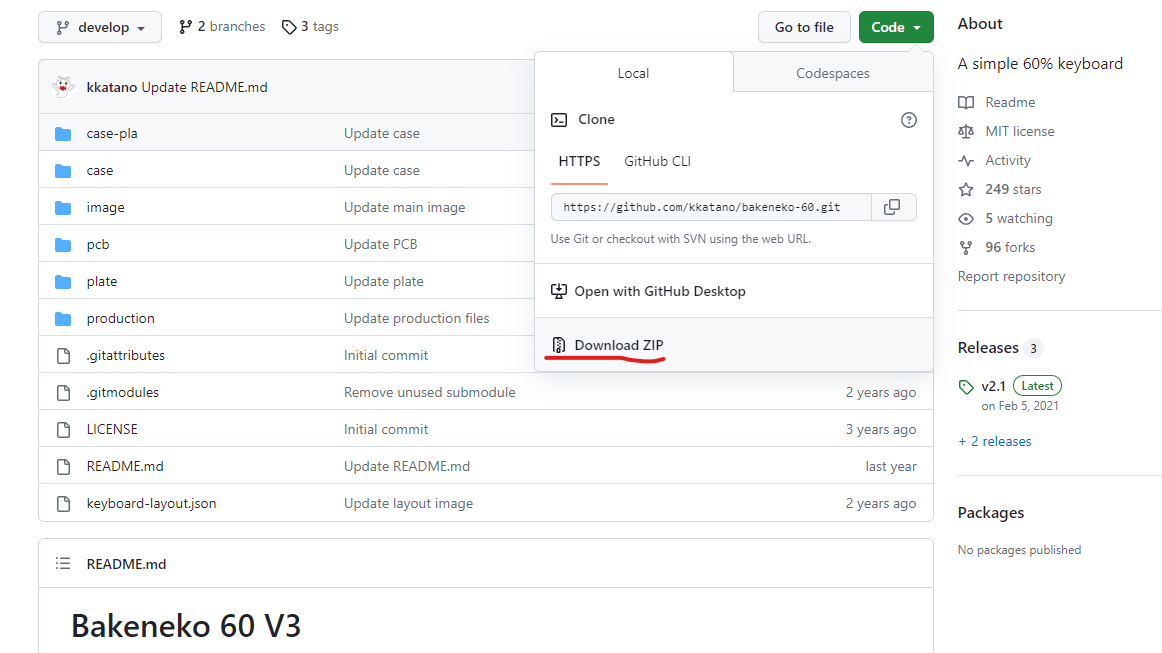This screenshot has width=1162, height=653.
Task: Switch to the Codespaces tab
Action: point(833,73)
